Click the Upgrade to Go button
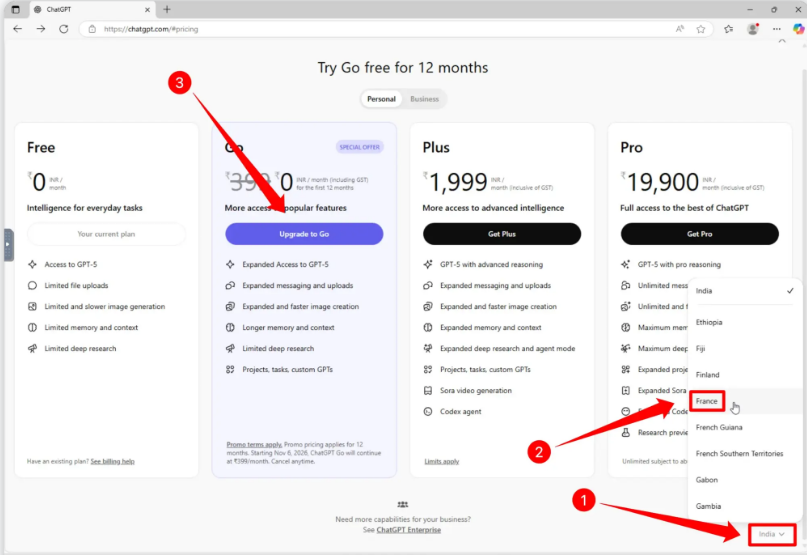Viewport: 807px width, 555px height. coord(304,234)
